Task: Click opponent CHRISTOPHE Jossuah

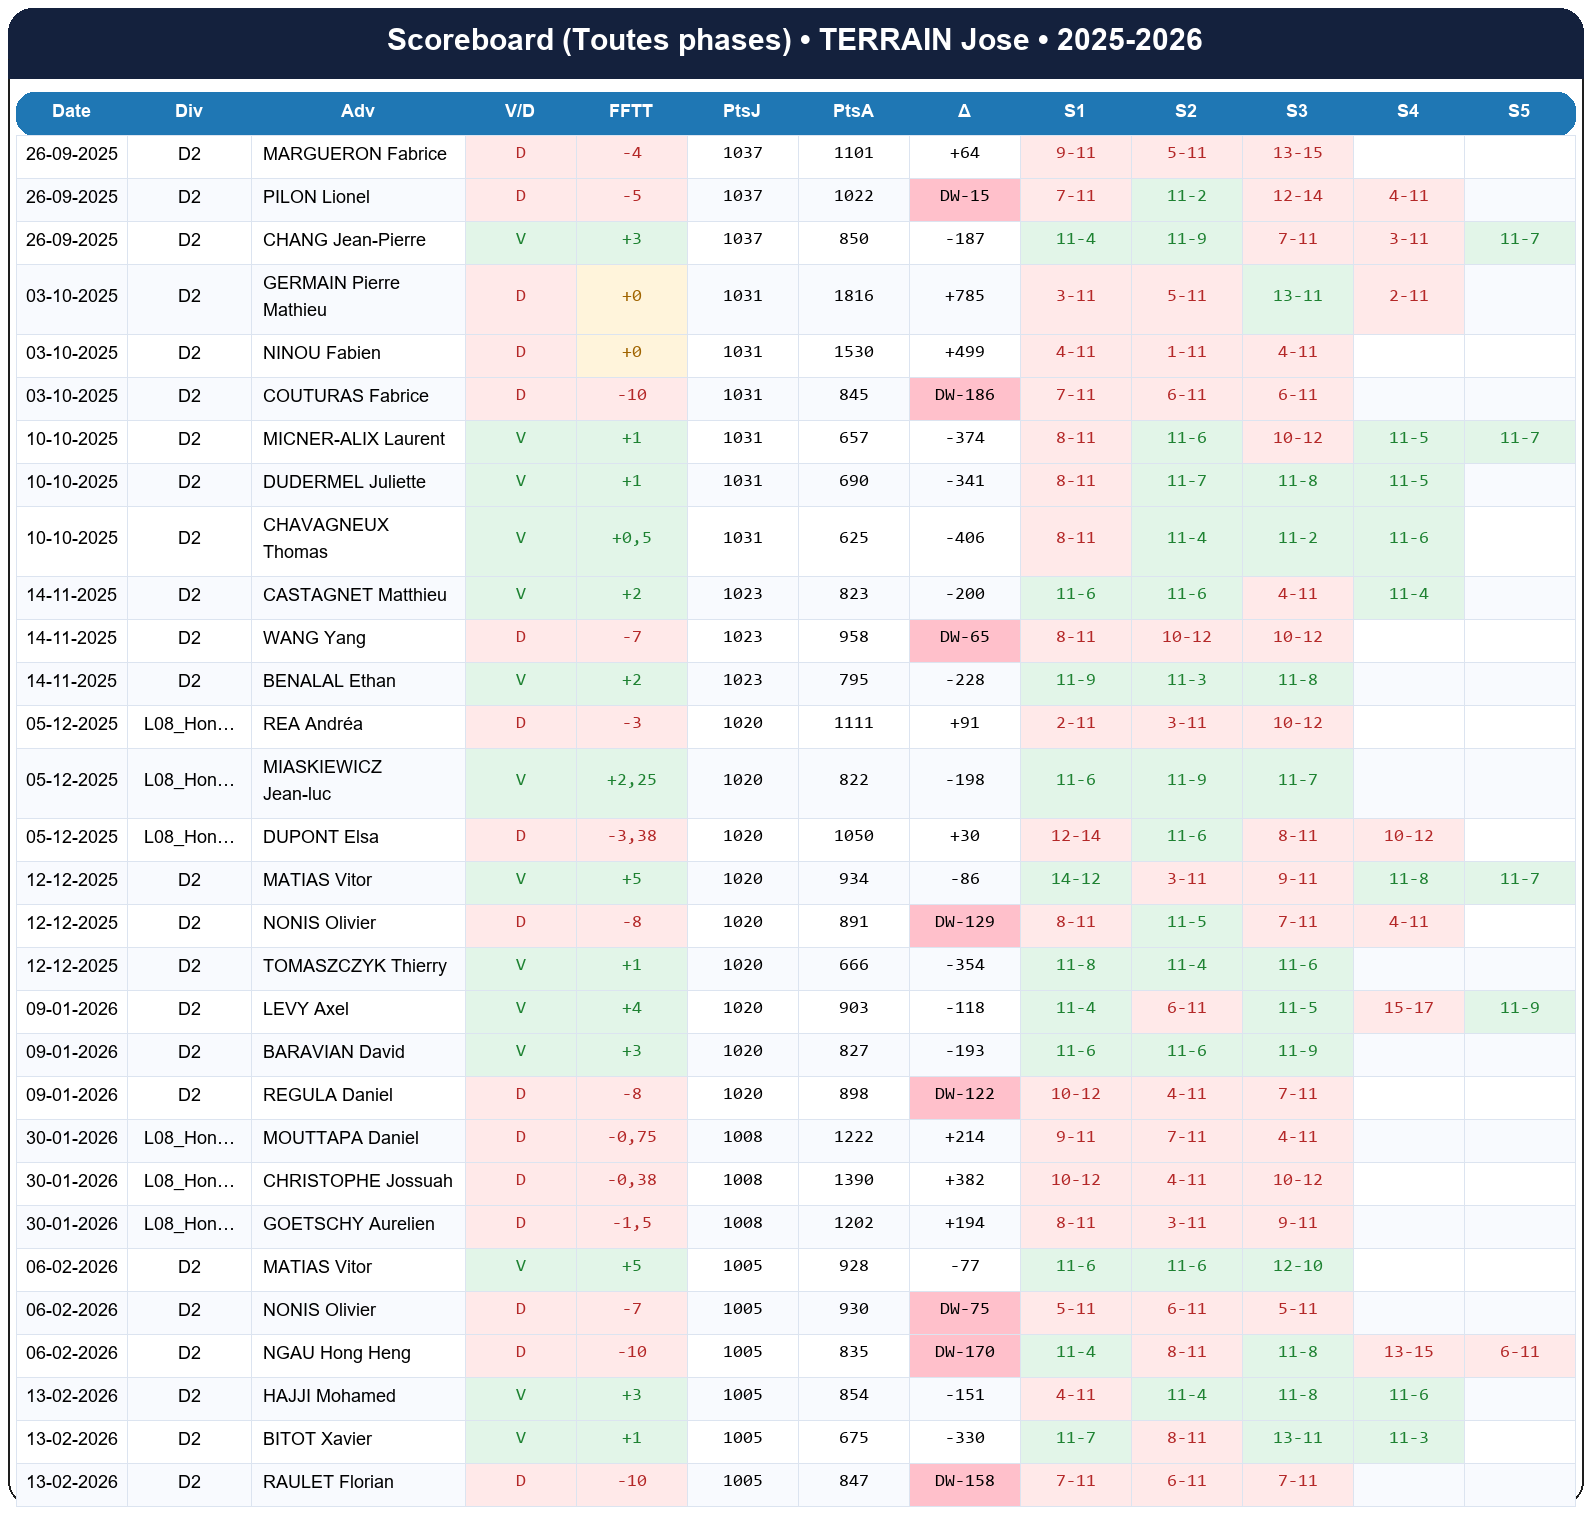Action: click(x=357, y=1181)
